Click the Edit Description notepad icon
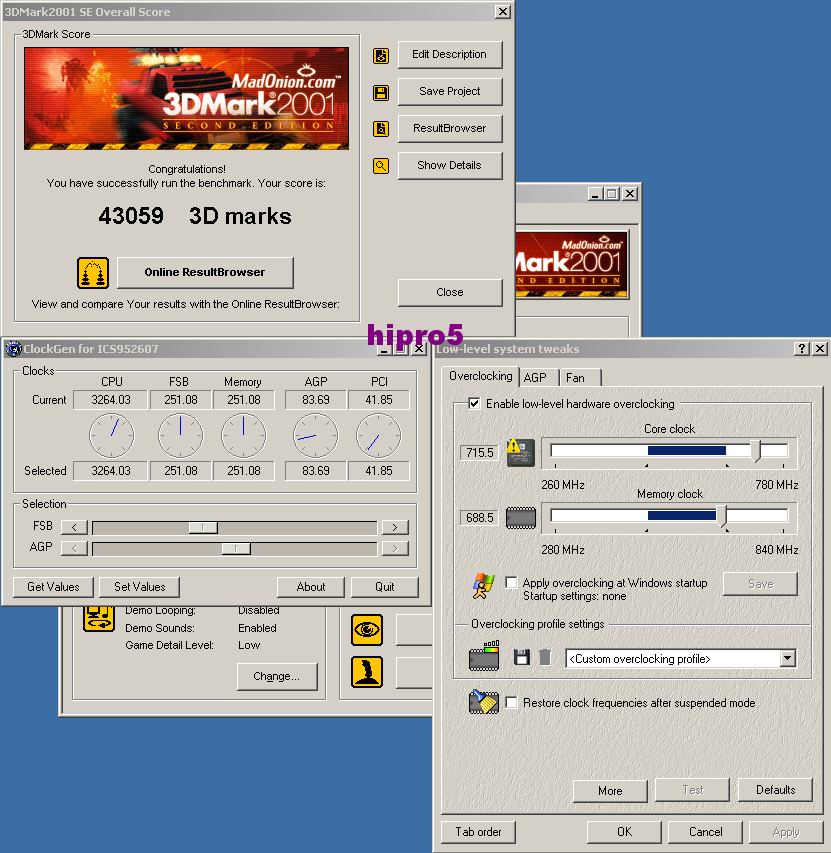 (x=381, y=55)
